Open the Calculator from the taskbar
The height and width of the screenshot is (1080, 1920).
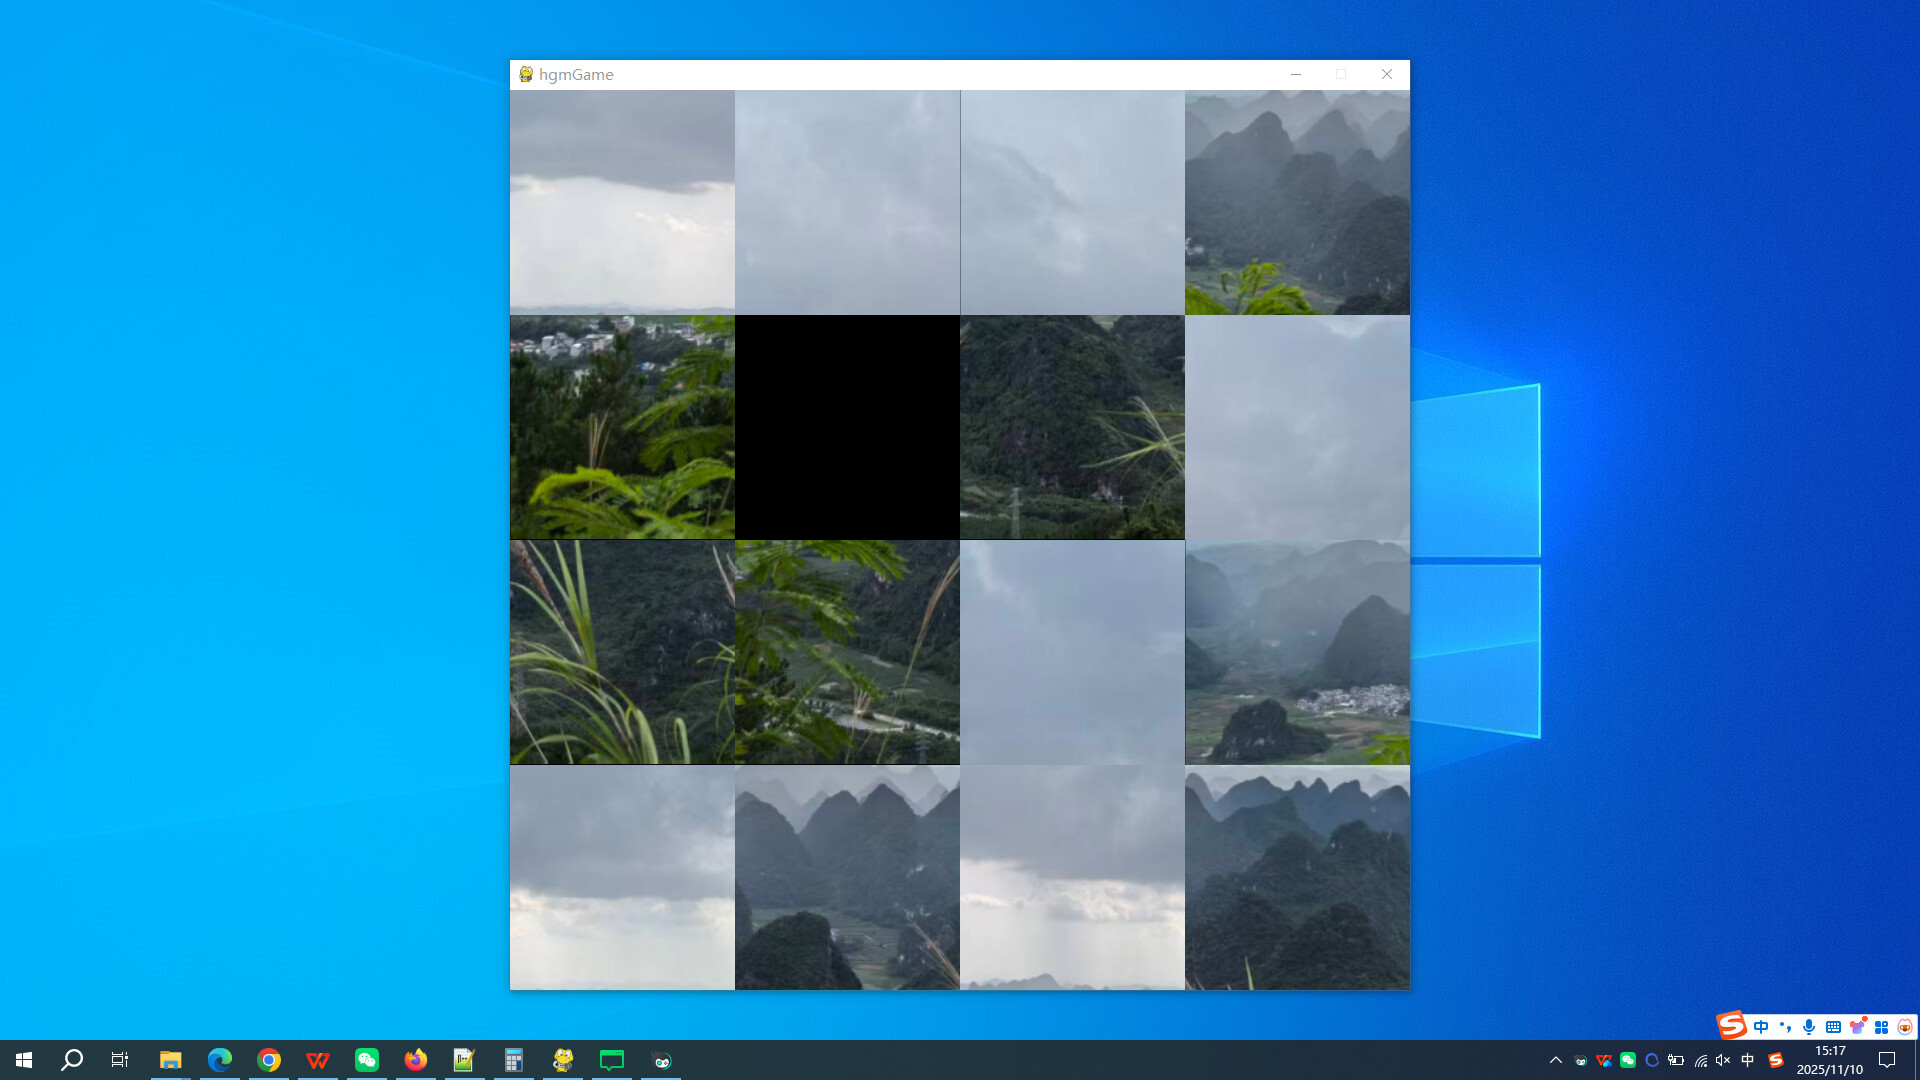513,1060
